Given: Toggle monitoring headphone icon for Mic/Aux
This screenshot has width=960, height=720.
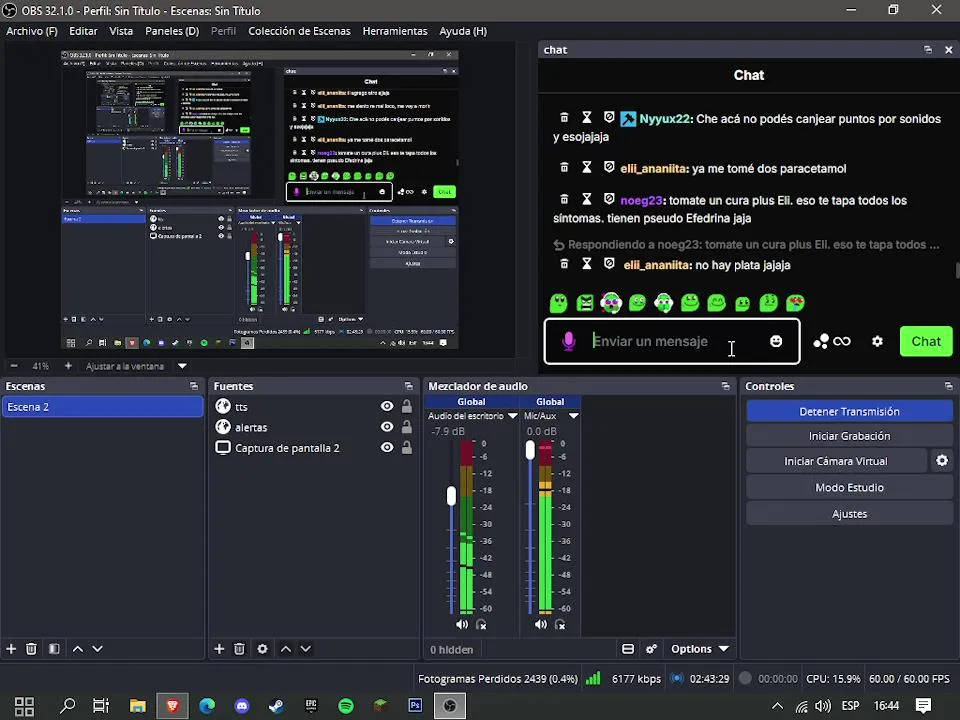Looking at the screenshot, I should pos(560,624).
